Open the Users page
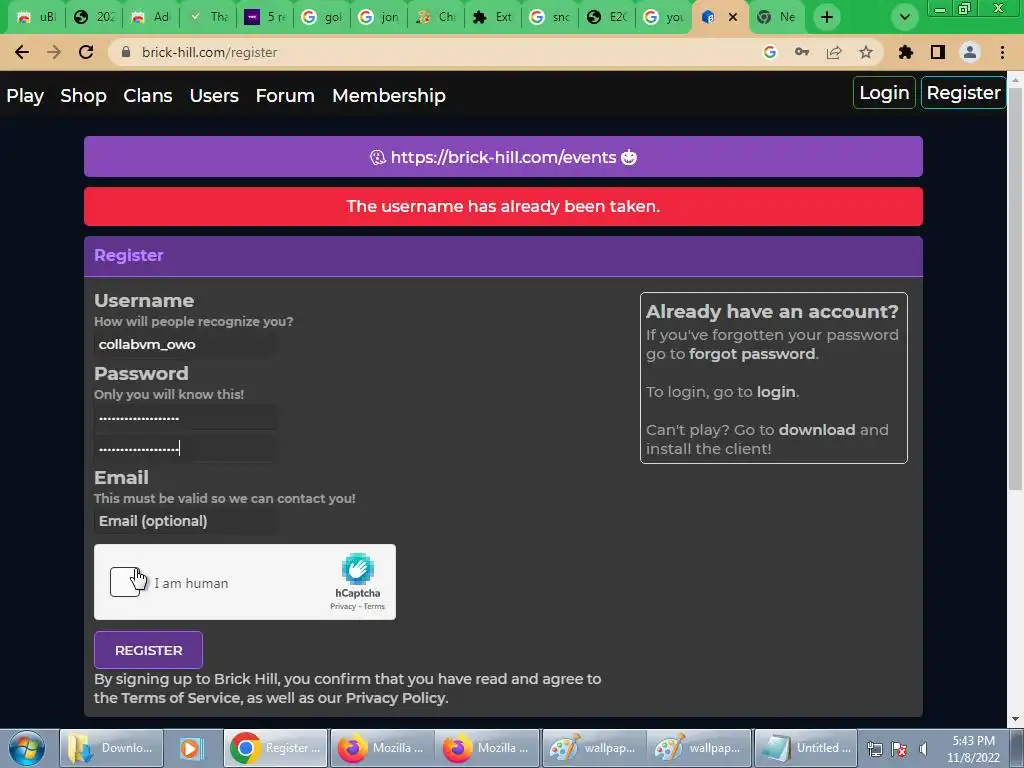 (x=214, y=95)
